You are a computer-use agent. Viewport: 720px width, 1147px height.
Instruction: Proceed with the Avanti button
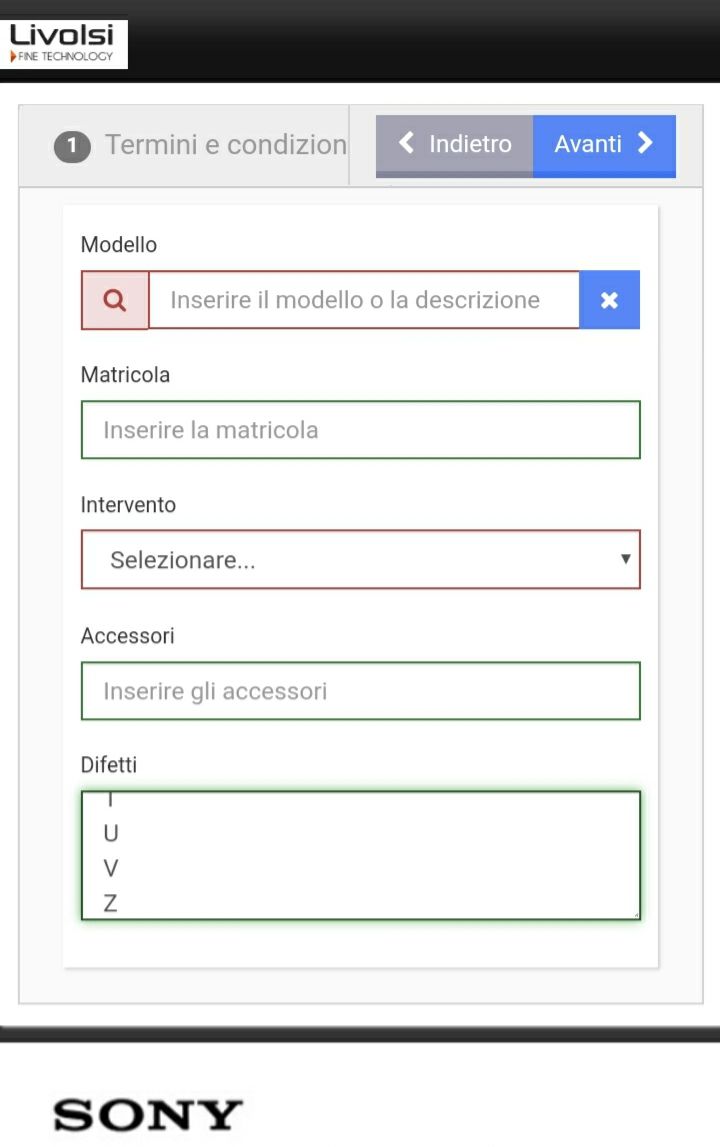pyautogui.click(x=603, y=145)
